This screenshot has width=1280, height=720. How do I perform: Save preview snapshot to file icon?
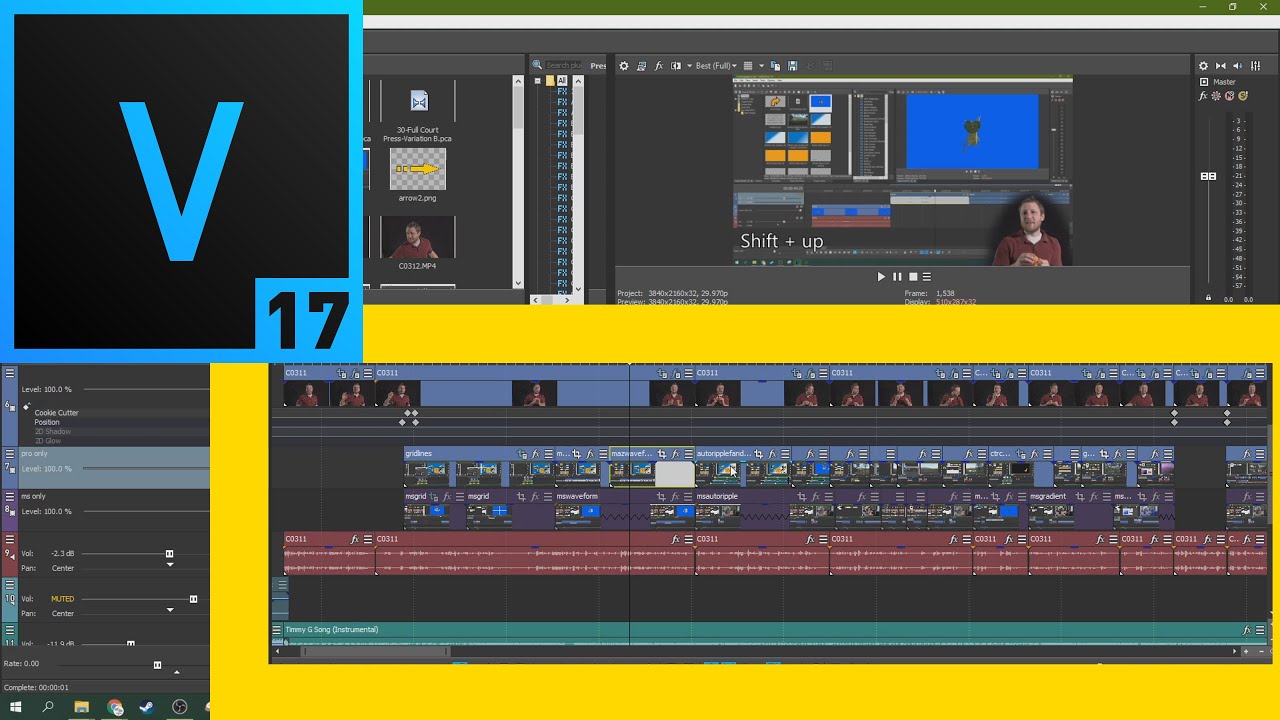click(x=791, y=66)
